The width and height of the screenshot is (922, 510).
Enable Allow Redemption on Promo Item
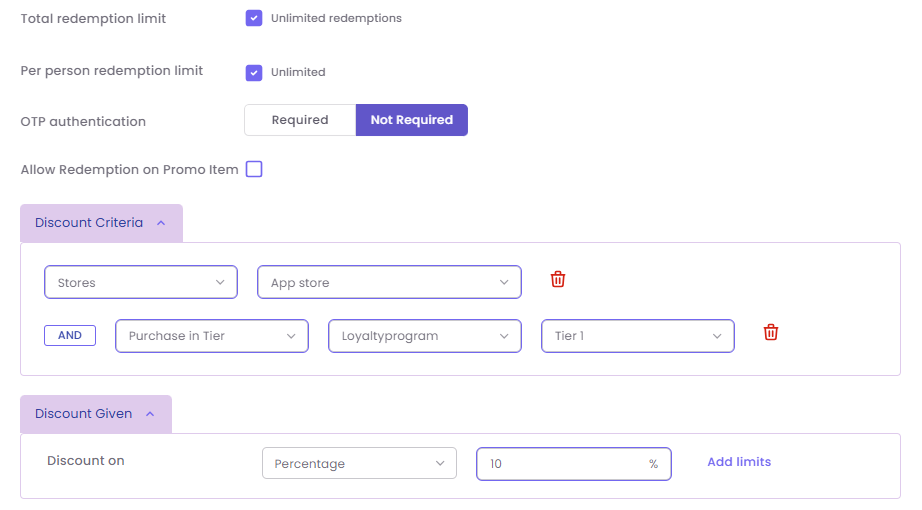[254, 169]
